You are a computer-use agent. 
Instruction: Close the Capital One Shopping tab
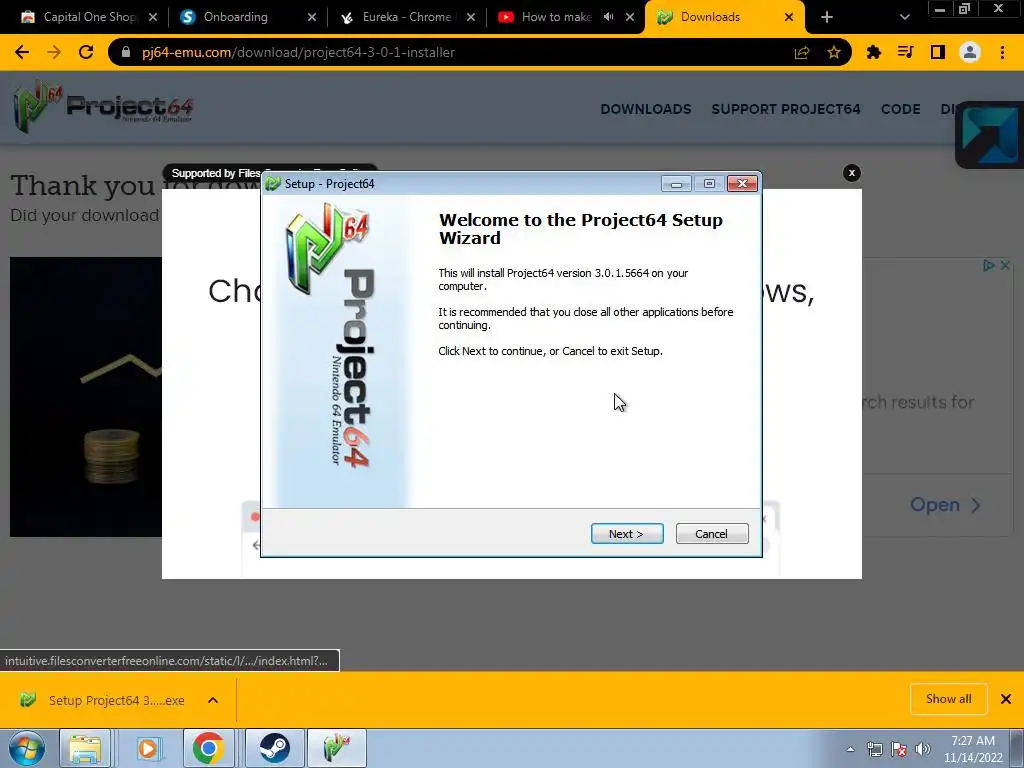point(153,17)
